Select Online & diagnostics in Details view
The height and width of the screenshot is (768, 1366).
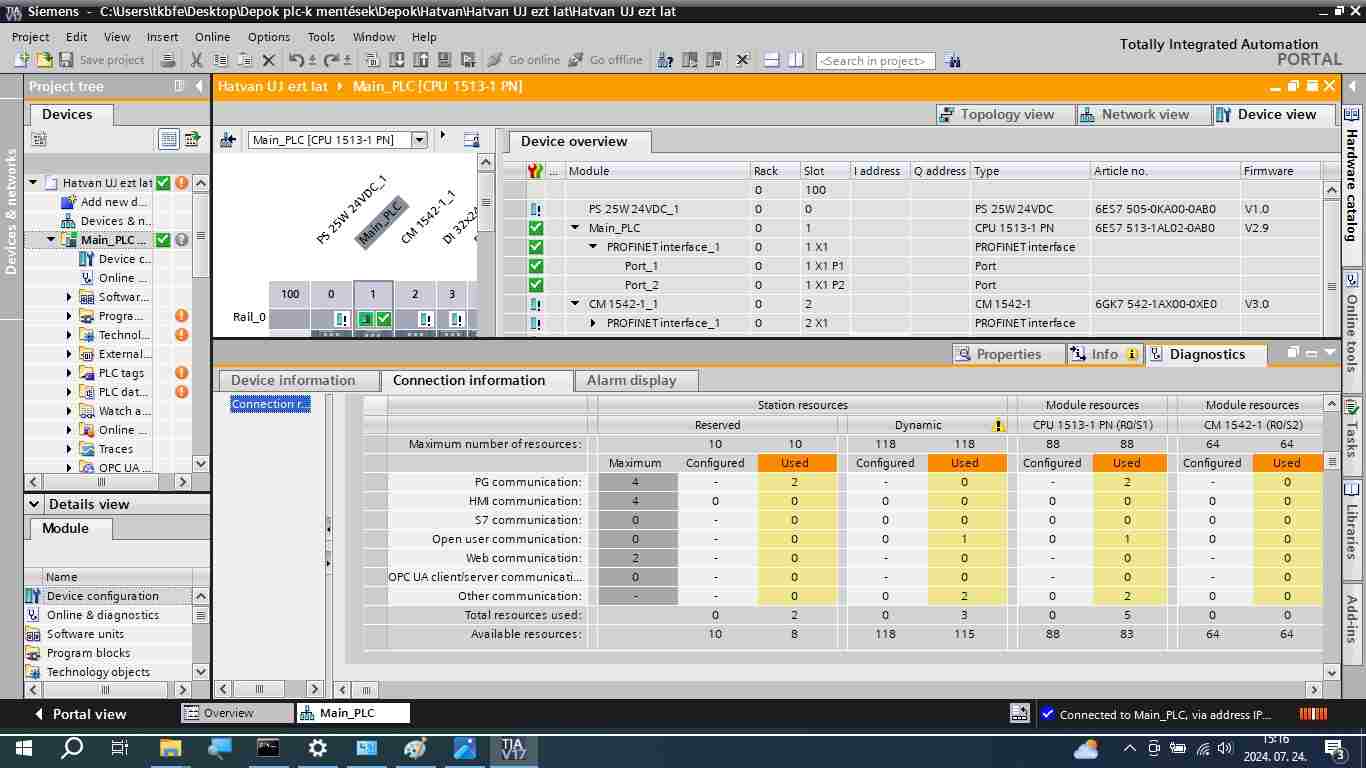coord(109,615)
